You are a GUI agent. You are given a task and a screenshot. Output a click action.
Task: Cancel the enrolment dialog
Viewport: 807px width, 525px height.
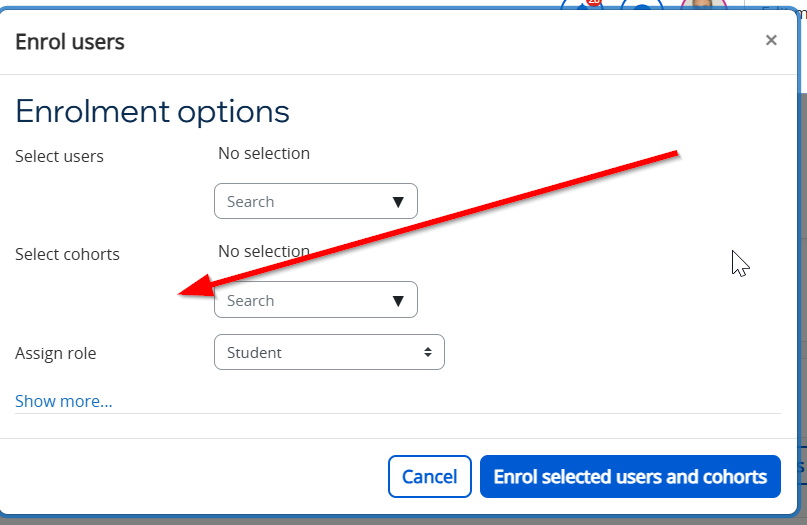pyautogui.click(x=430, y=477)
